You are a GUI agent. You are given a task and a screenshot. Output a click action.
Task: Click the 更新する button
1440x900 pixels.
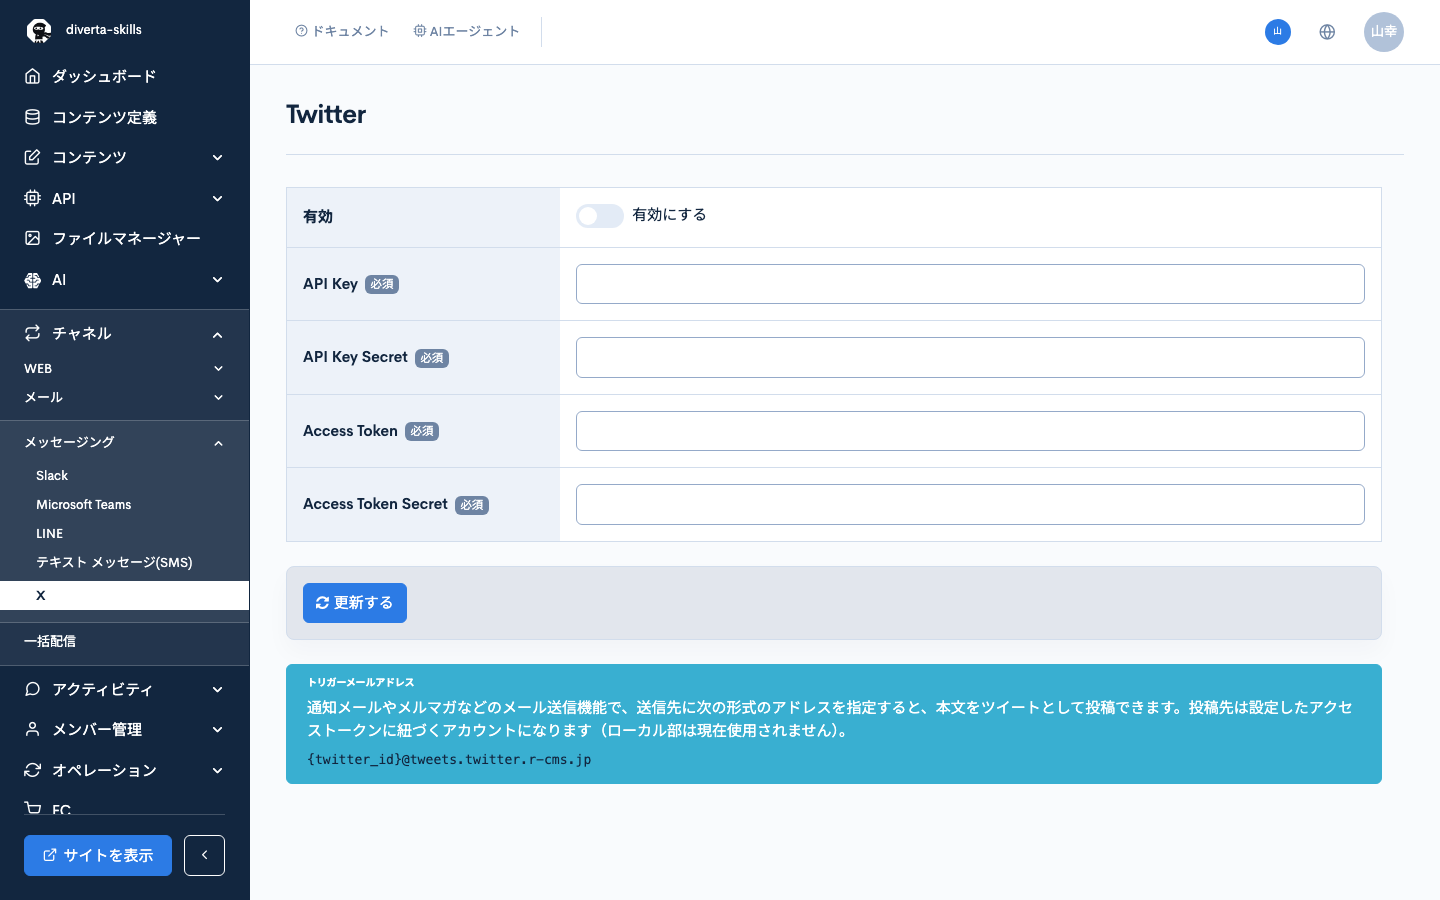[355, 603]
